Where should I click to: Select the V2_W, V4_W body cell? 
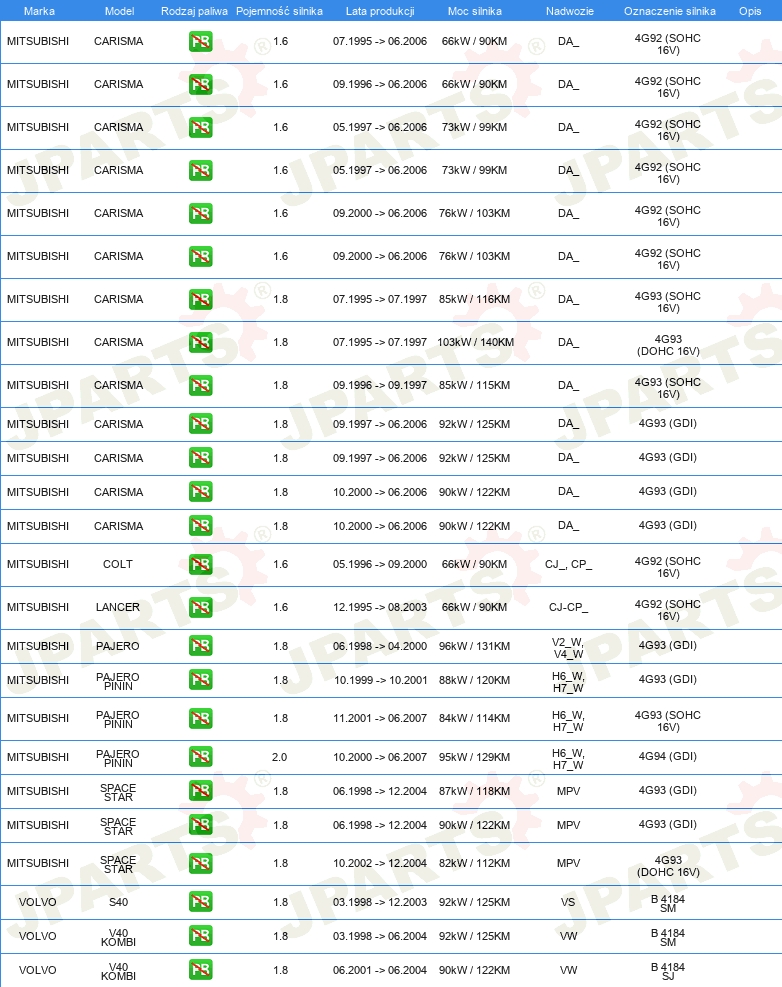click(x=568, y=648)
